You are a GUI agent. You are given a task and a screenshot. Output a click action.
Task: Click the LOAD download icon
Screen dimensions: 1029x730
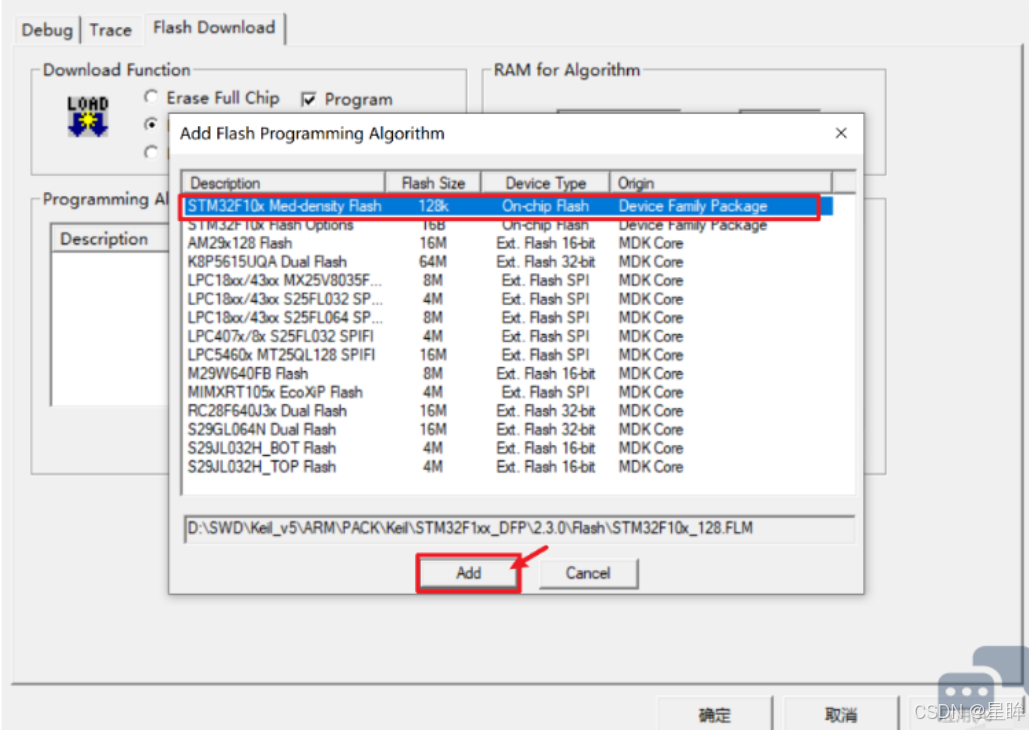point(87,117)
